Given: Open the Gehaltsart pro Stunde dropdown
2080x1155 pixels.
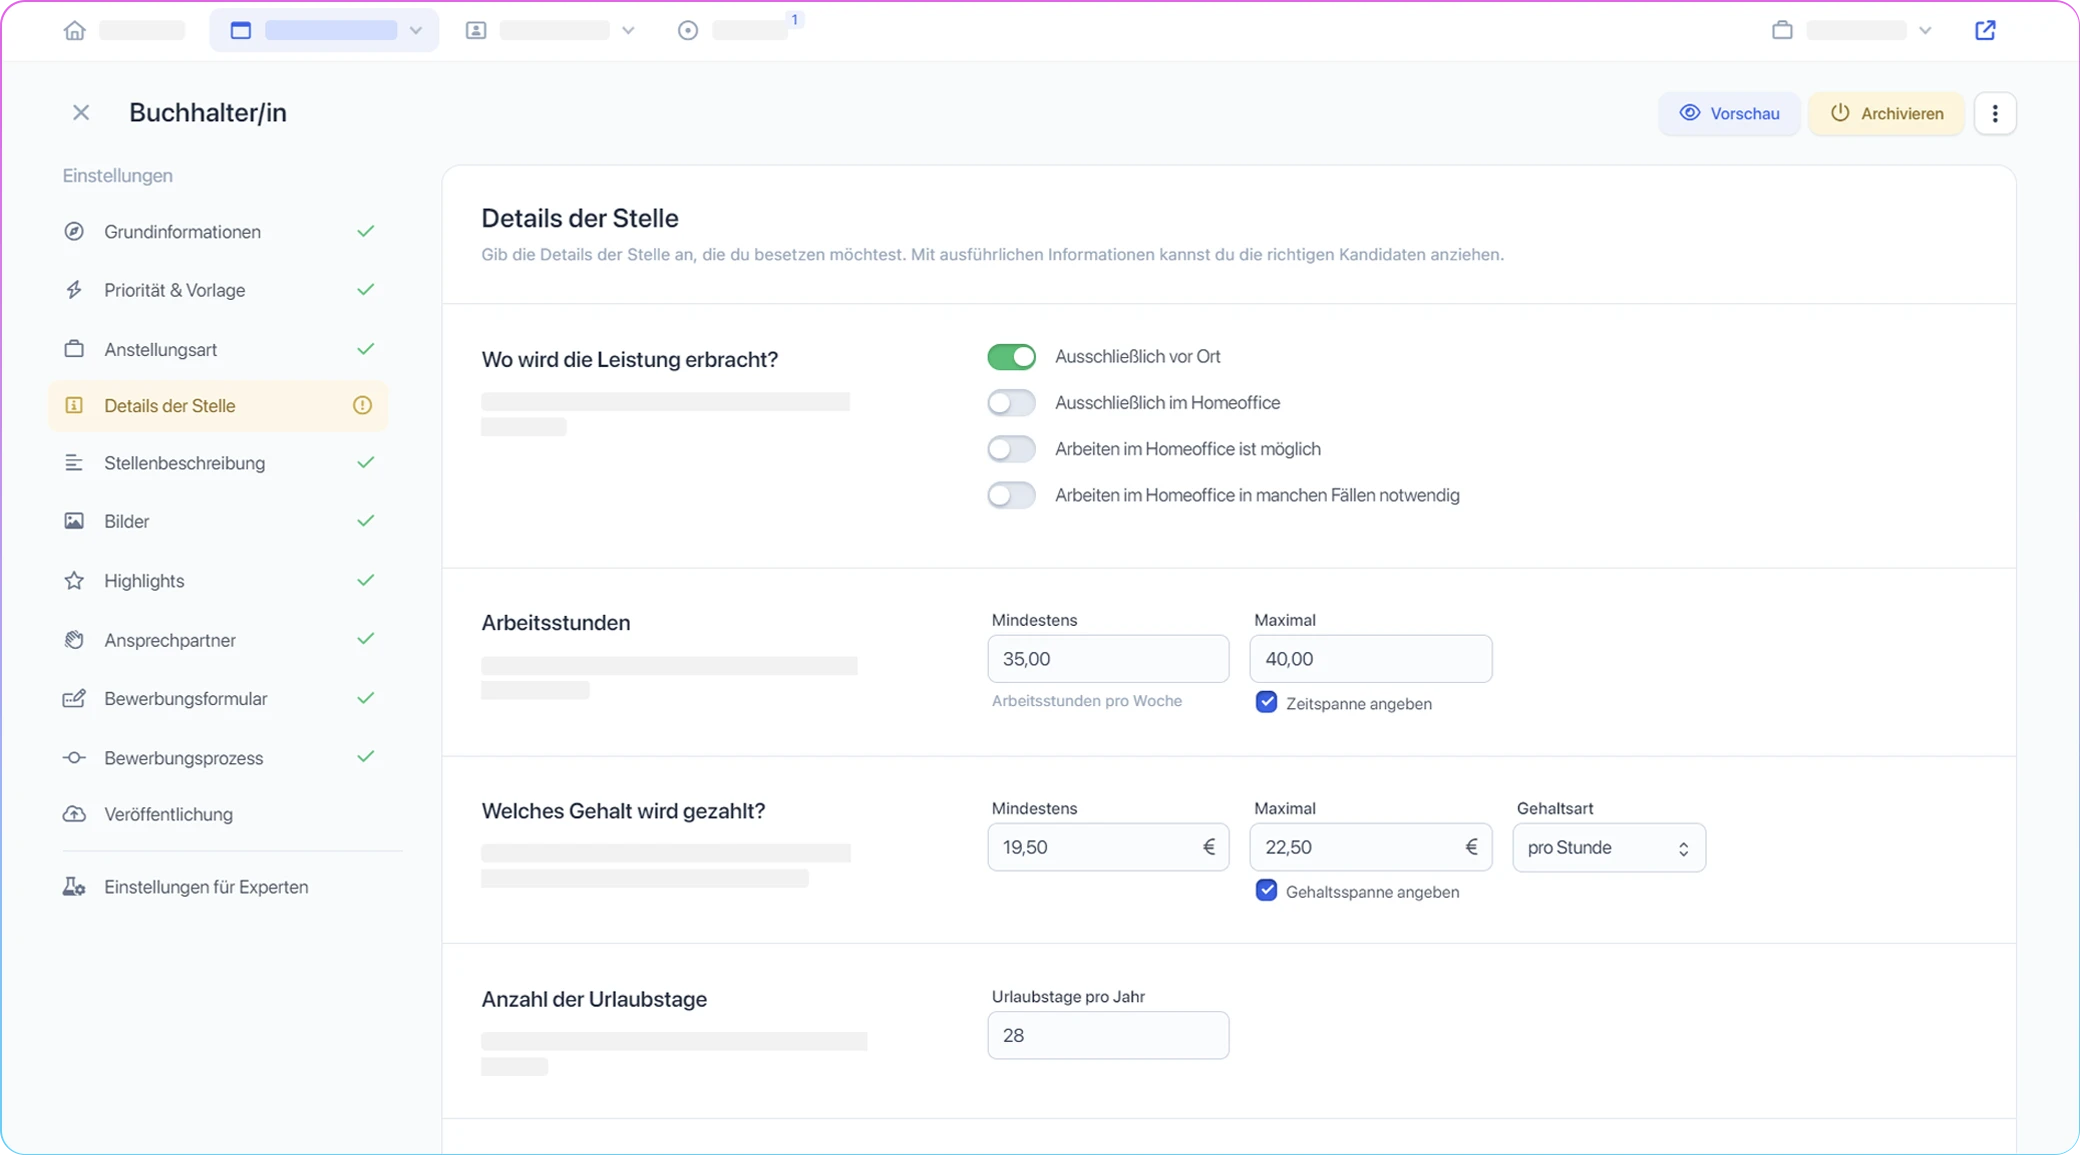Looking at the screenshot, I should point(1608,847).
